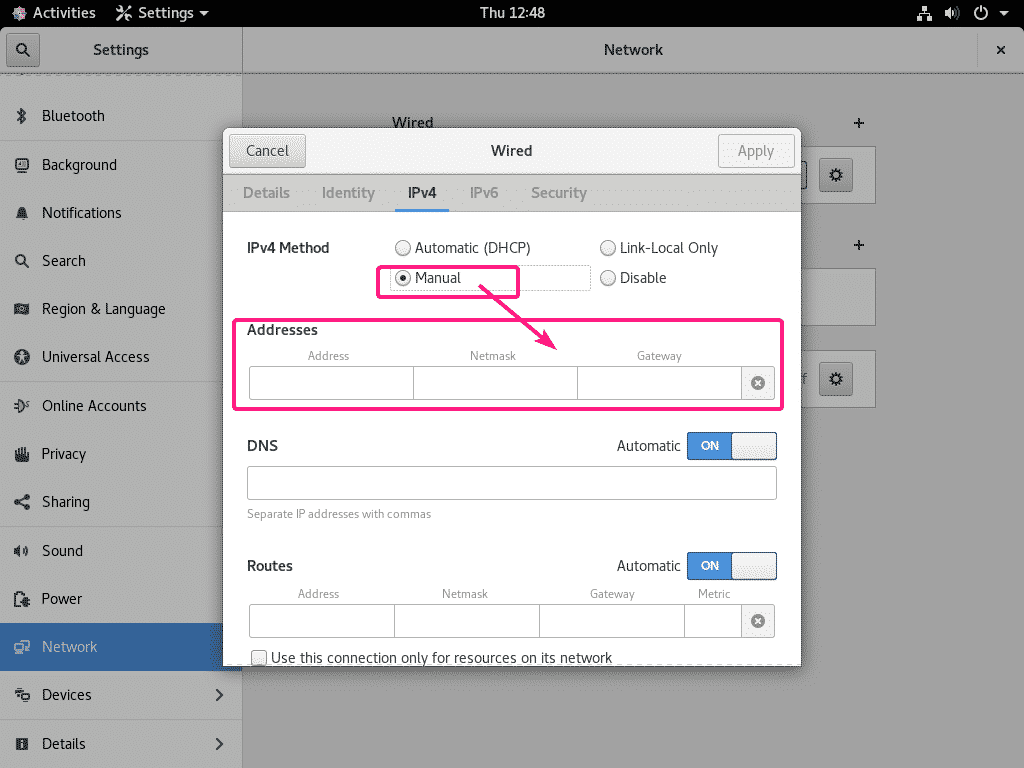Screen dimensions: 1024x768
Task: Select the IPv4 tab
Action: (422, 193)
